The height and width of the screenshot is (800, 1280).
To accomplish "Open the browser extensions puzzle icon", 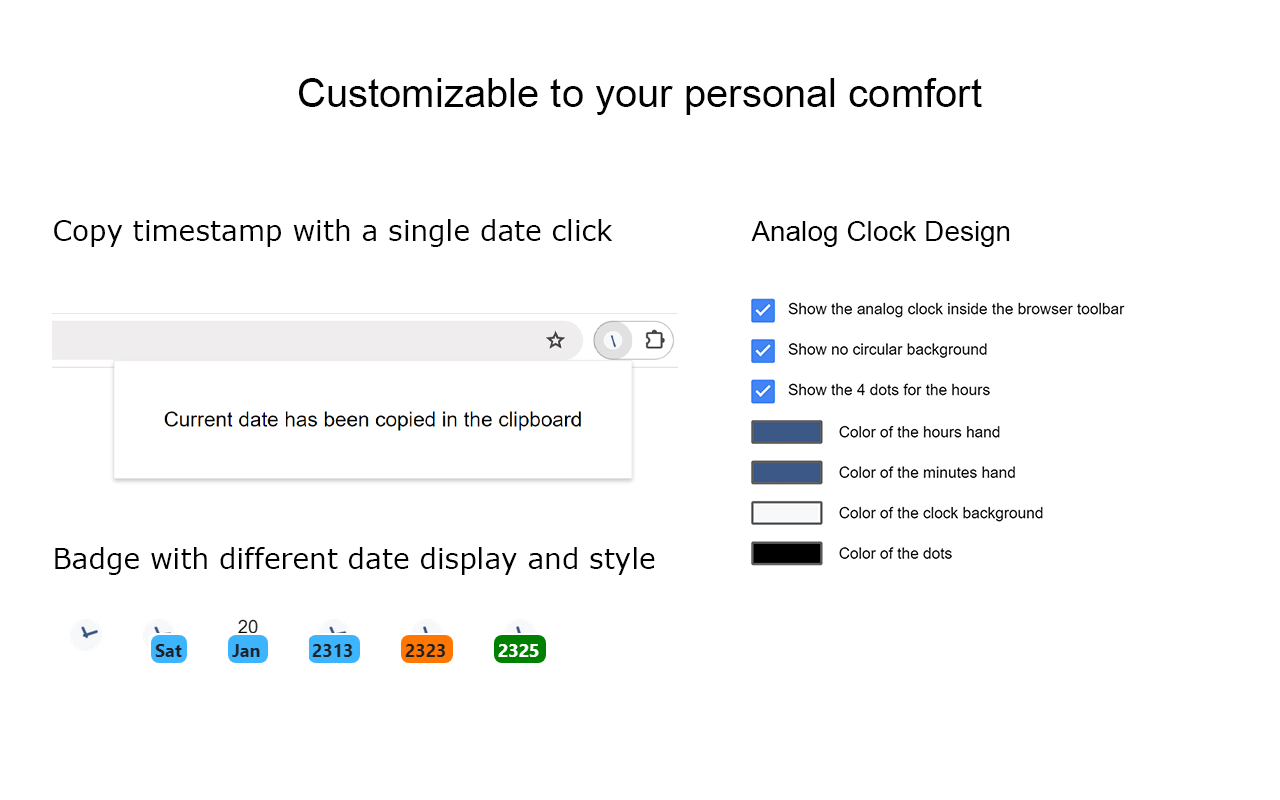I will 655,340.
